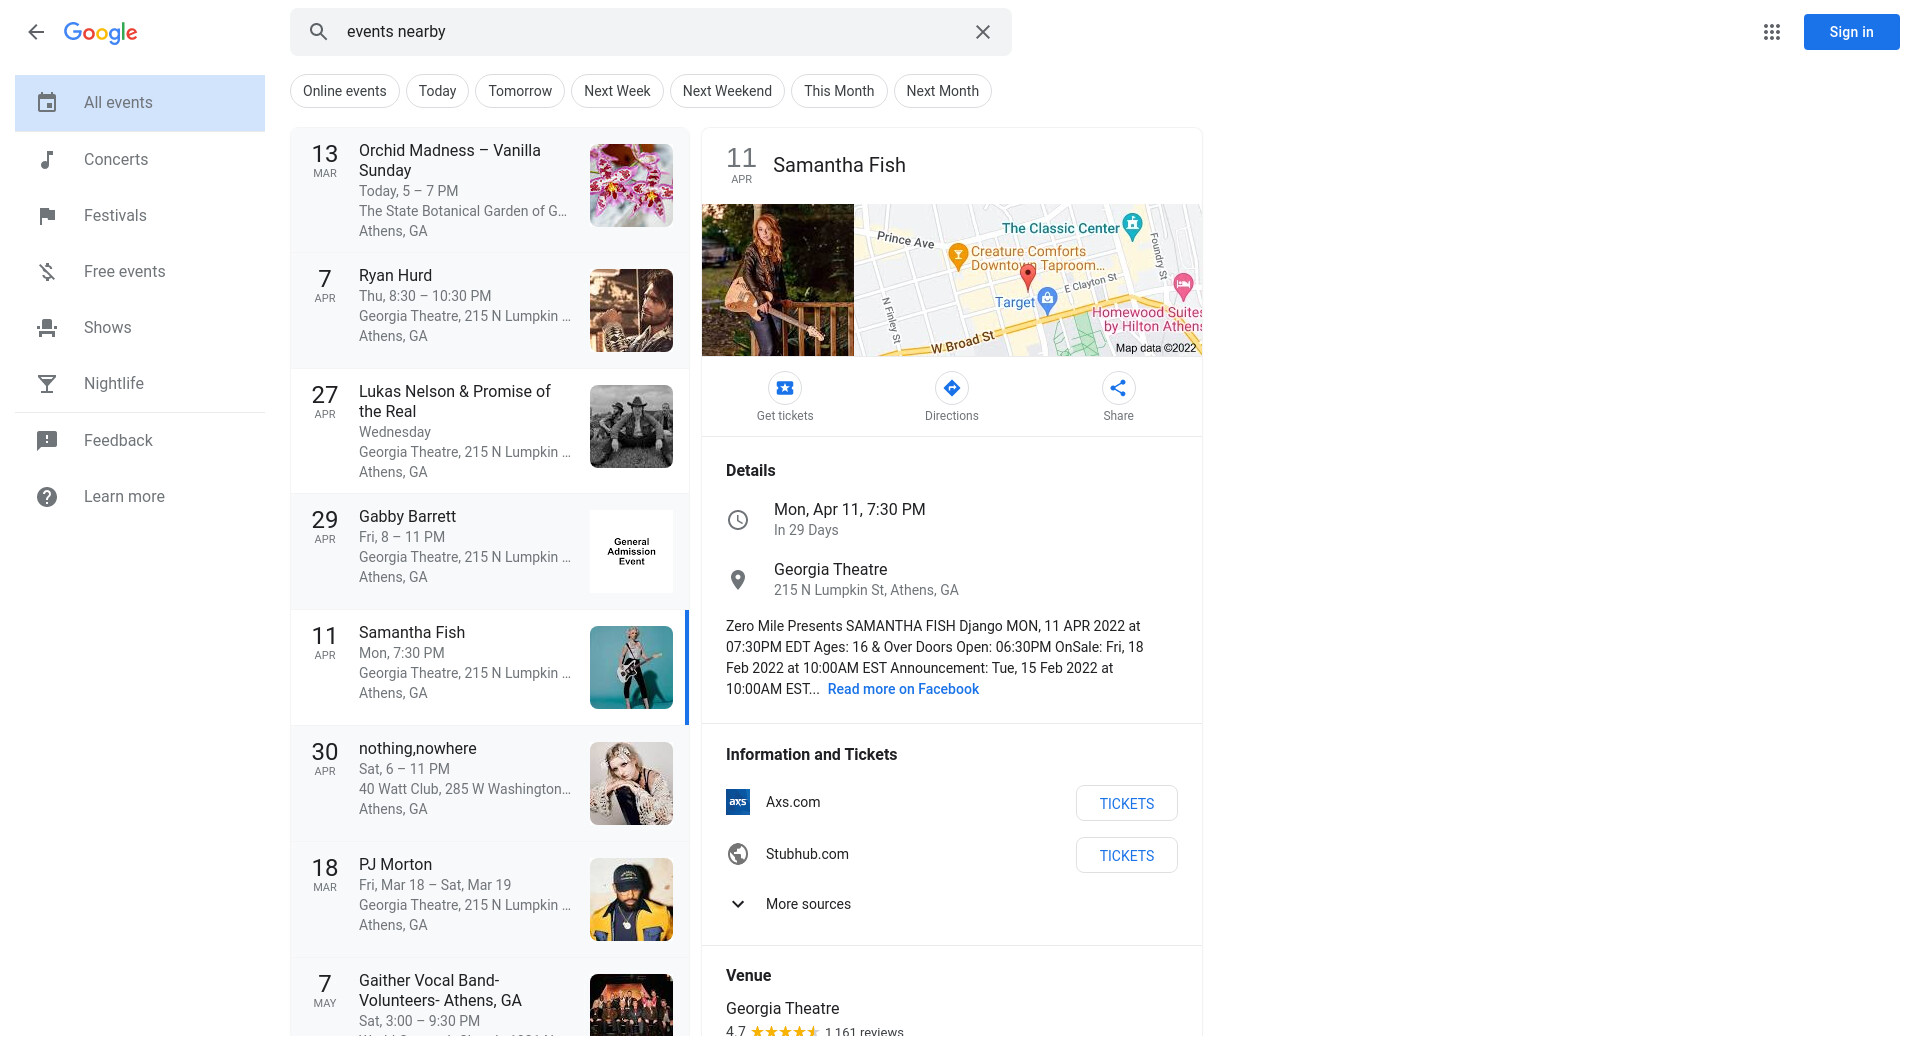Click the Gaither Vocal Band thumbnail
The image size is (1920, 1040).
tap(631, 1005)
